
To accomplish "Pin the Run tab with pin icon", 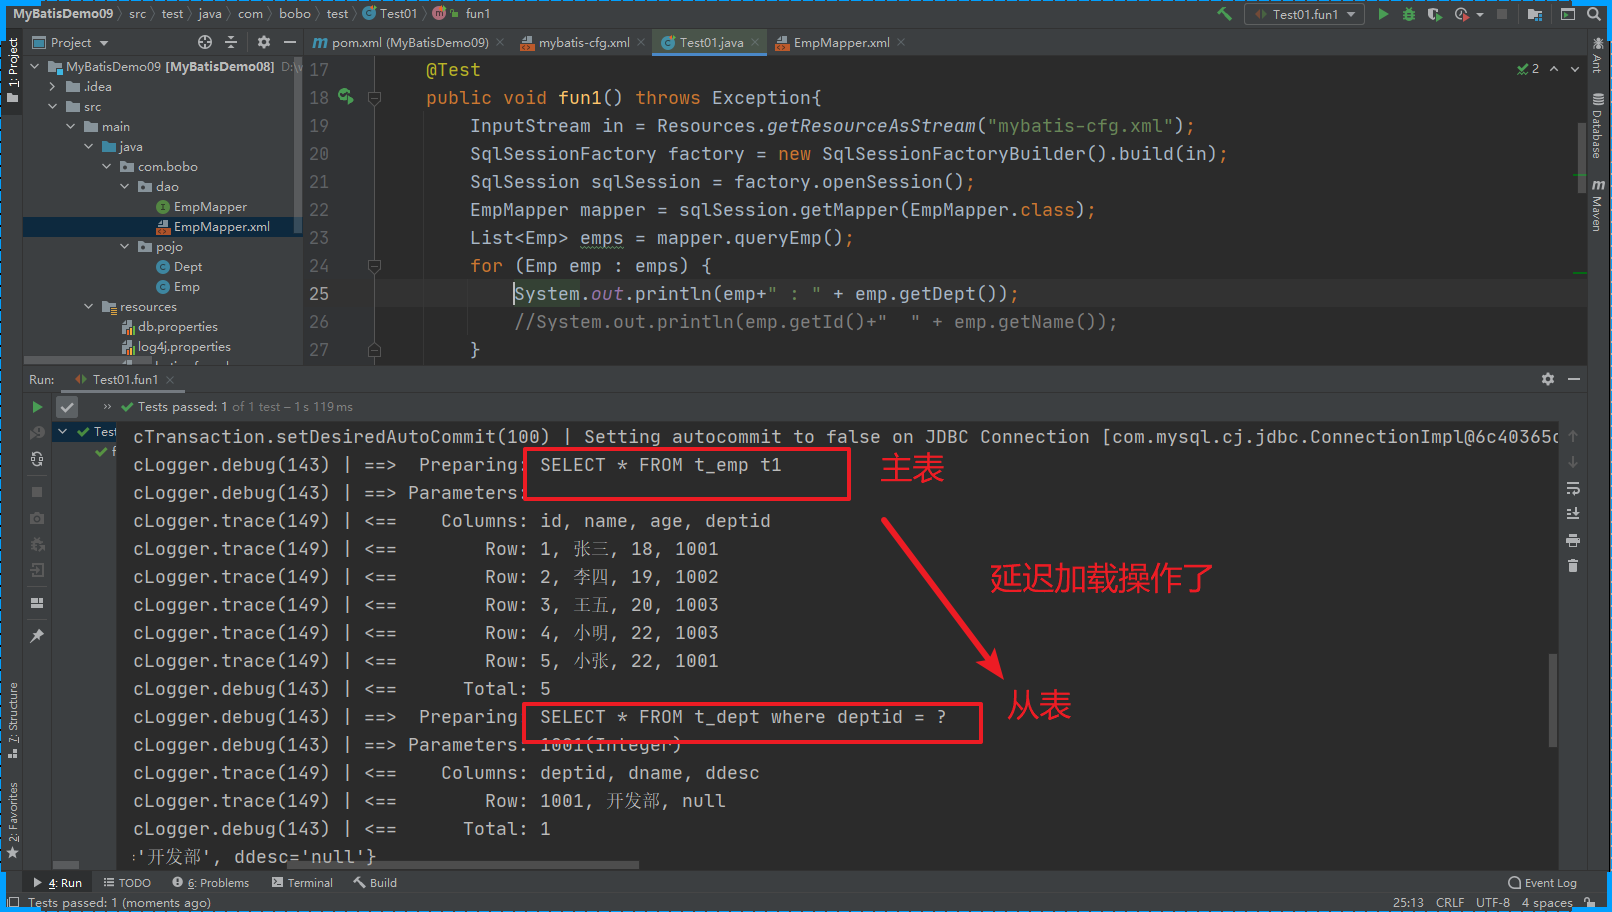I will click(37, 636).
